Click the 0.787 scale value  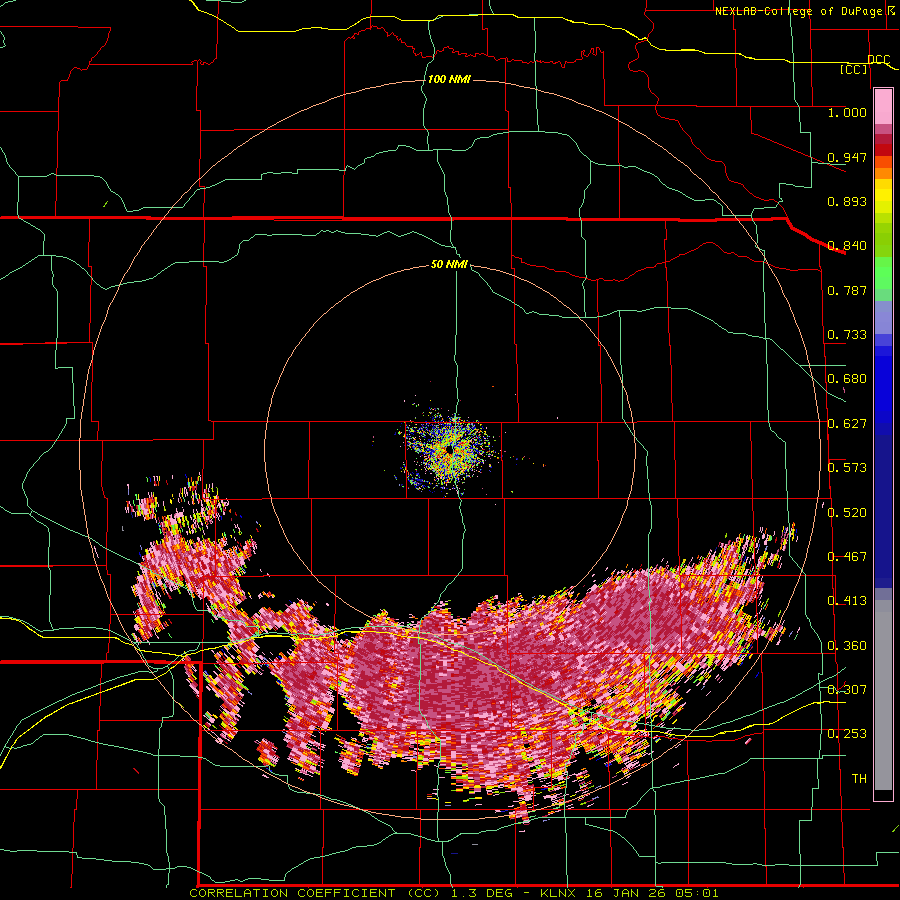(847, 290)
